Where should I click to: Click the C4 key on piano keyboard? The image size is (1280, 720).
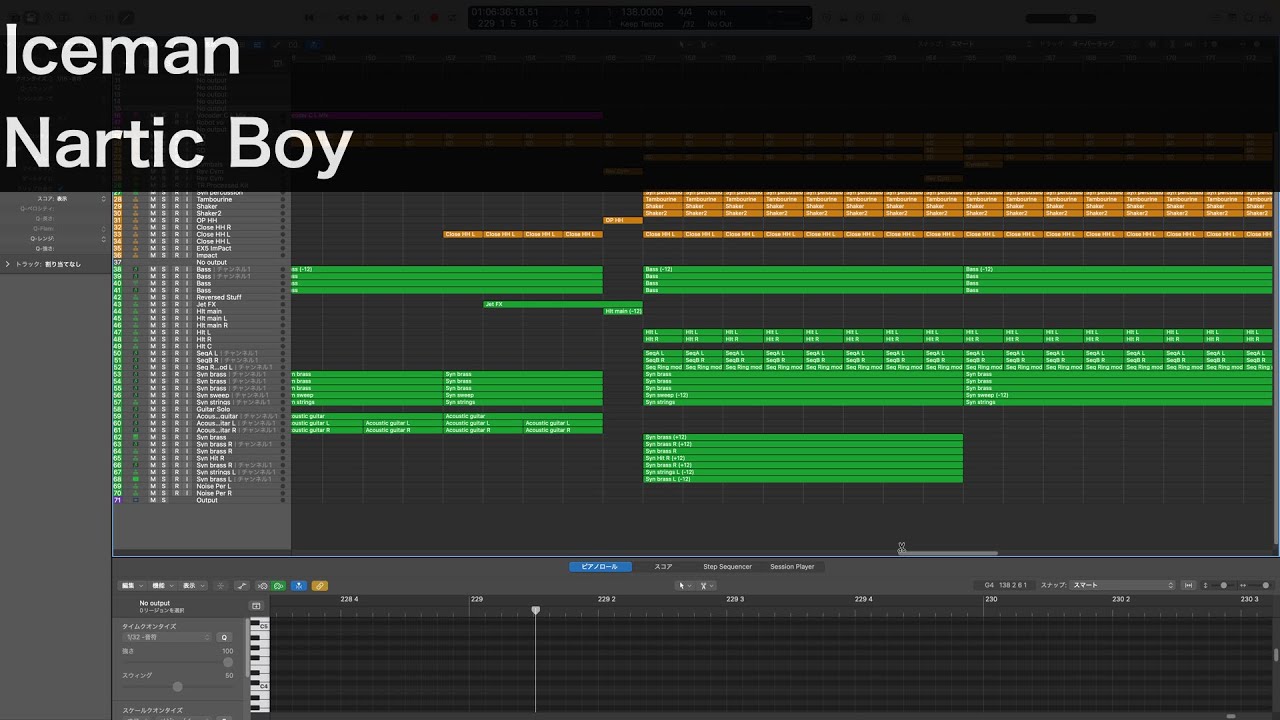click(x=260, y=686)
